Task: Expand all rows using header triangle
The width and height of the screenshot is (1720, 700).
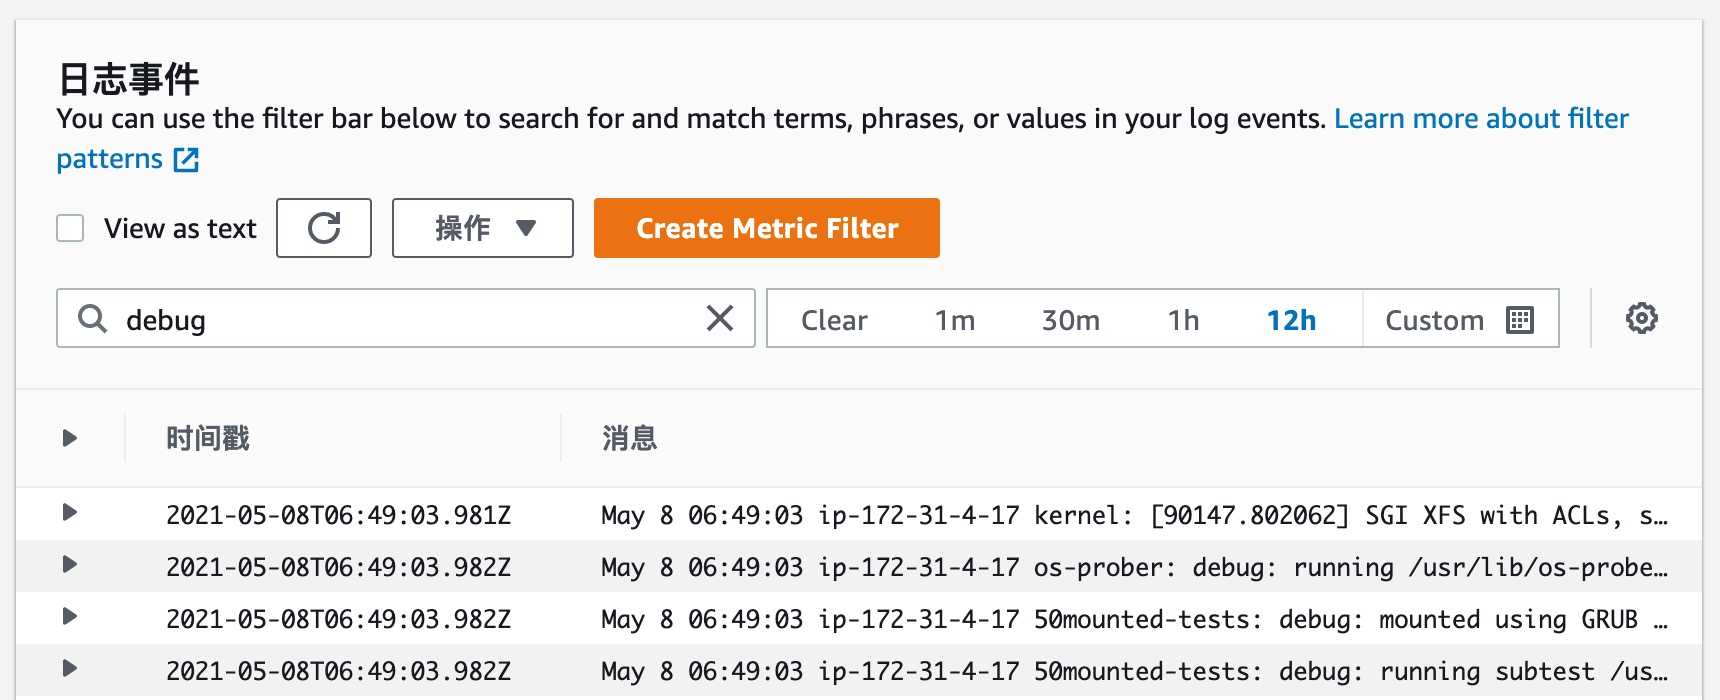Action: click(x=70, y=438)
